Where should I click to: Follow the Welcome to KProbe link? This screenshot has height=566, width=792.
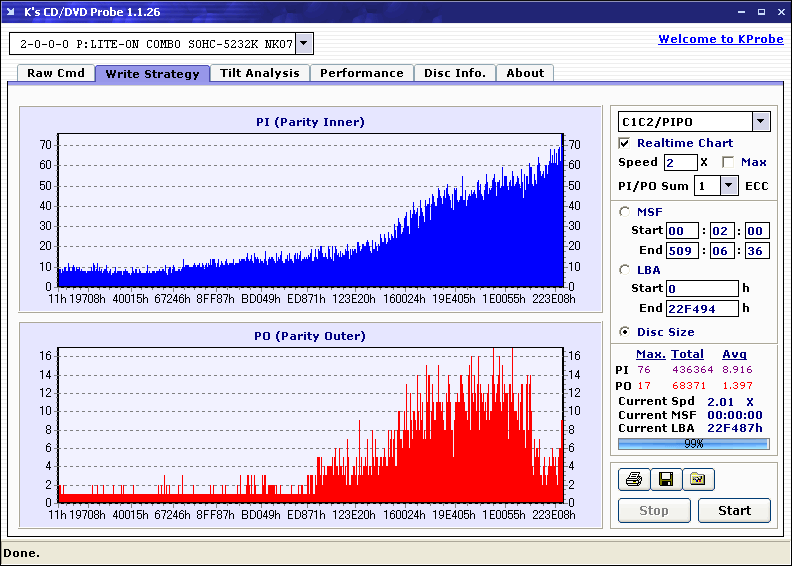click(x=721, y=39)
